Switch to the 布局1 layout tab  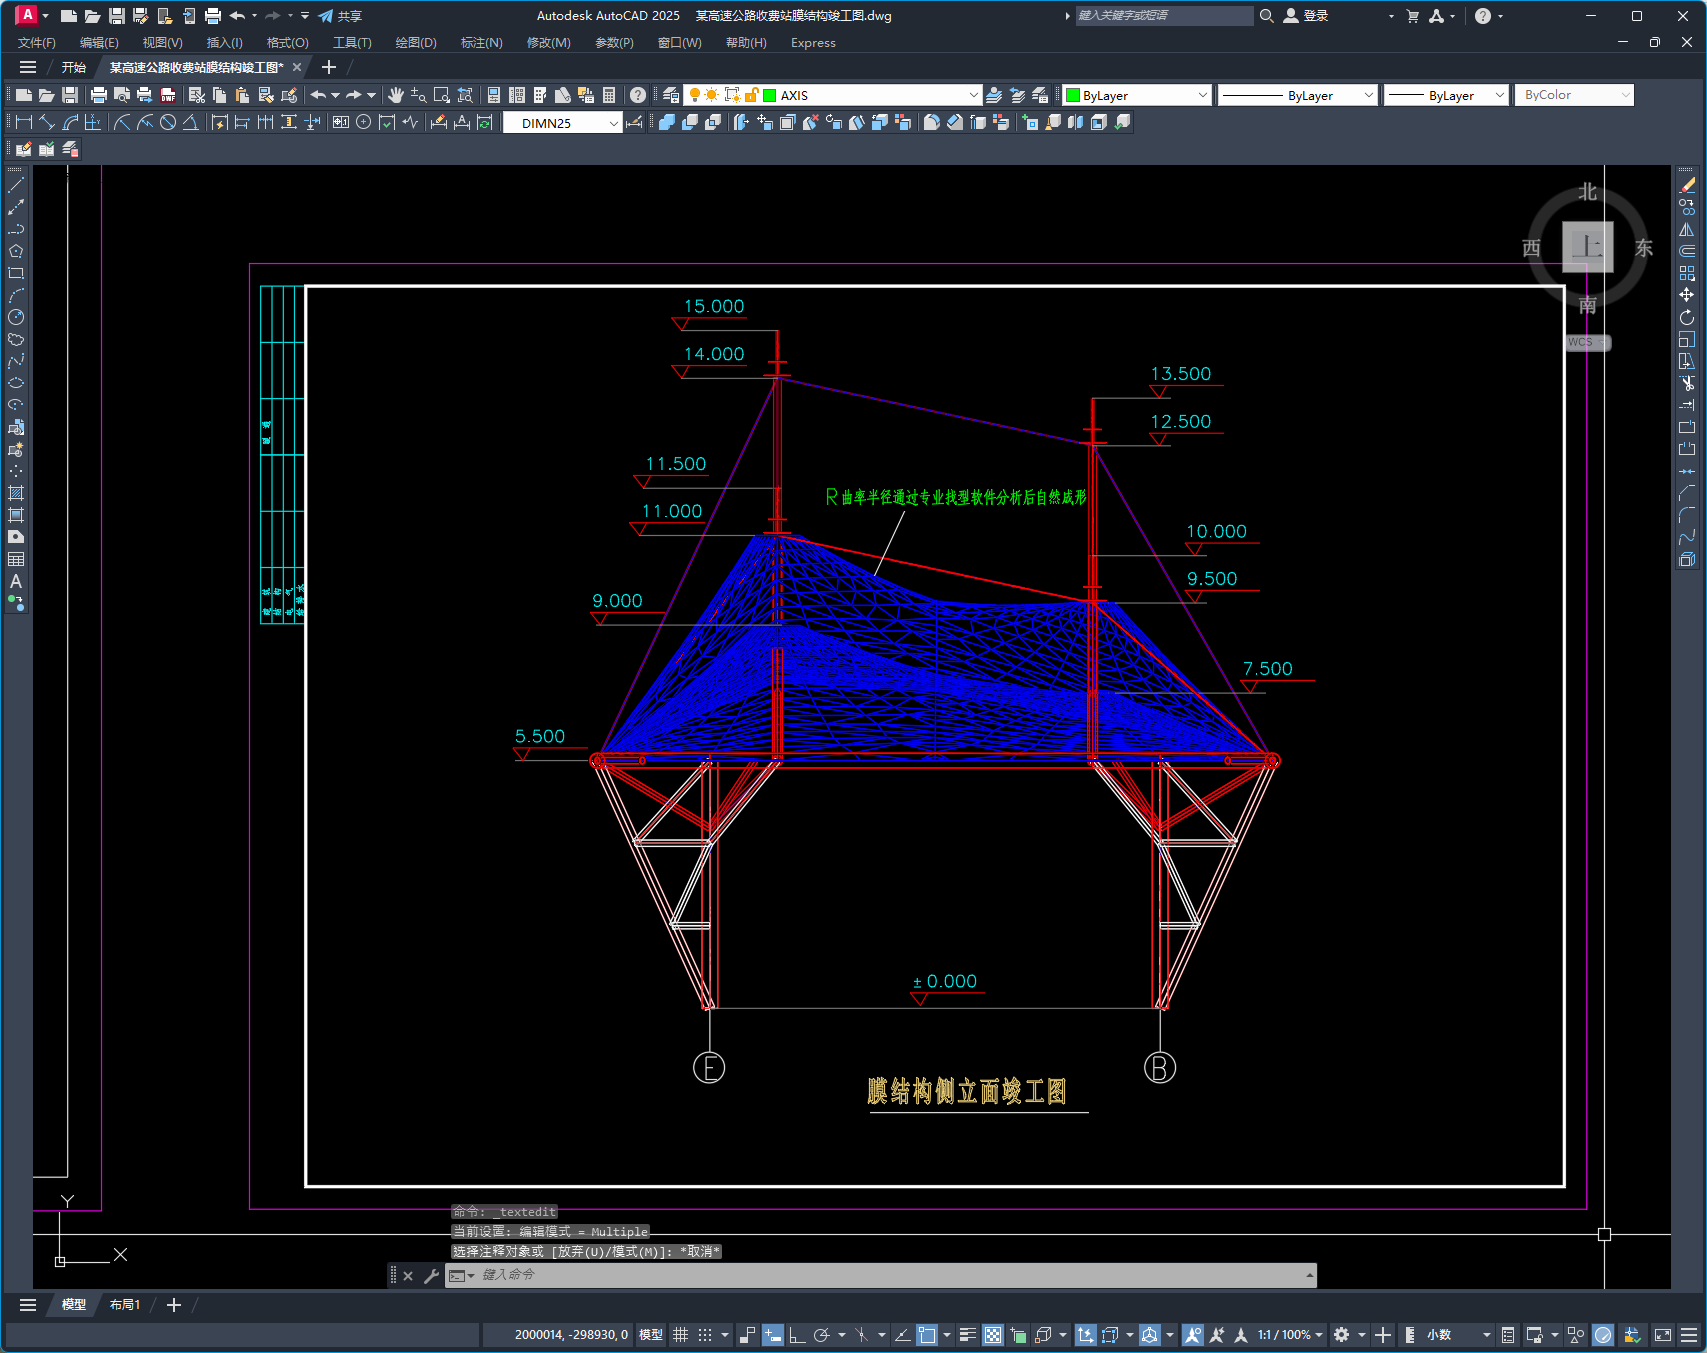tap(125, 1305)
